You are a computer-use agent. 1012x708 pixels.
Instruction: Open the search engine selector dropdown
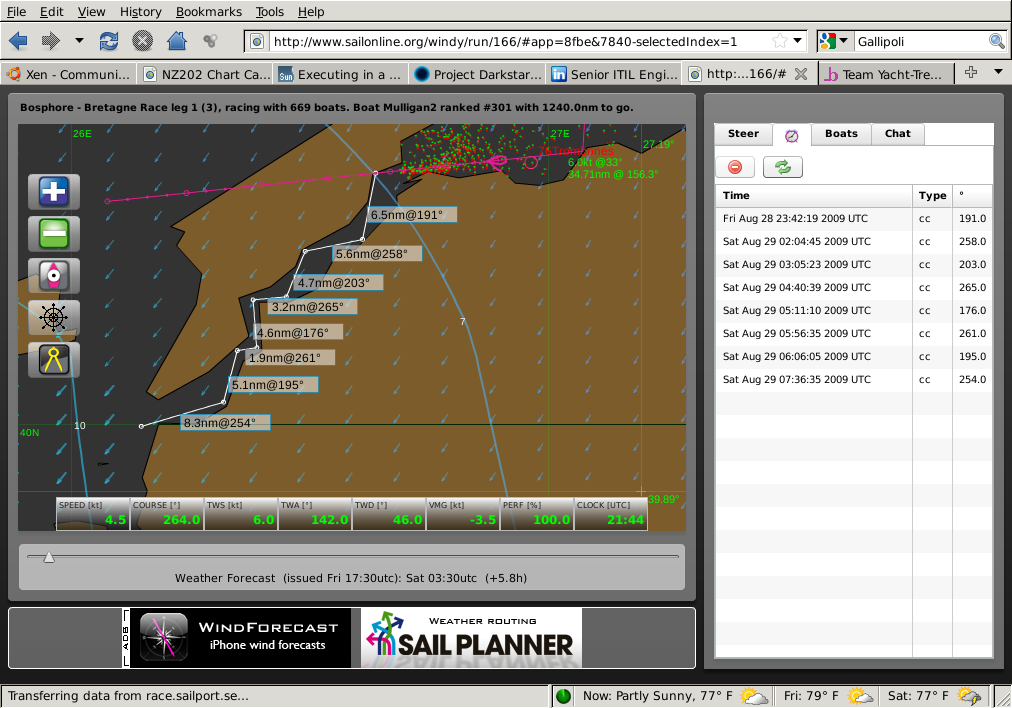click(834, 41)
